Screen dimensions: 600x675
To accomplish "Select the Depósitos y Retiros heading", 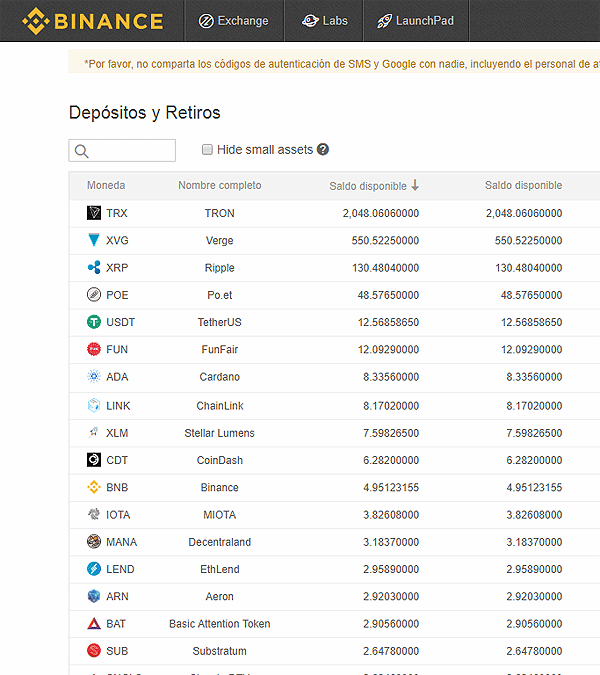I will click(145, 113).
